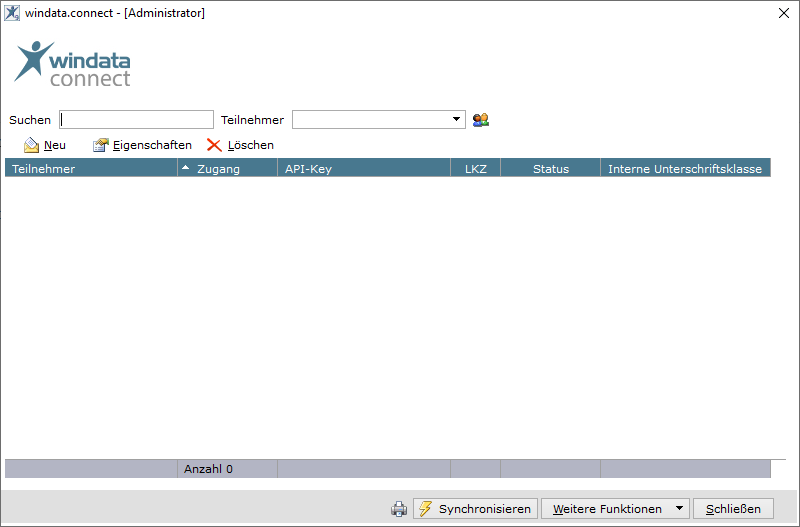Sort by the Status column header
The height and width of the screenshot is (527, 800).
point(551,168)
